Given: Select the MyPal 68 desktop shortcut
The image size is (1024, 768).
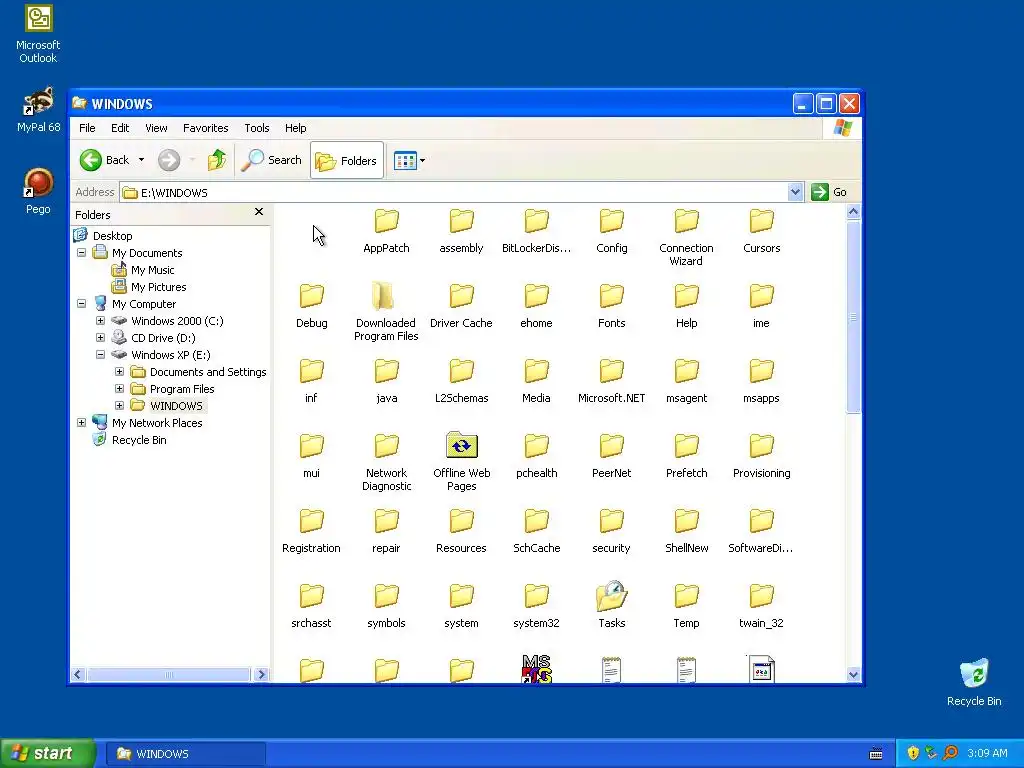Looking at the screenshot, I should 38,110.
